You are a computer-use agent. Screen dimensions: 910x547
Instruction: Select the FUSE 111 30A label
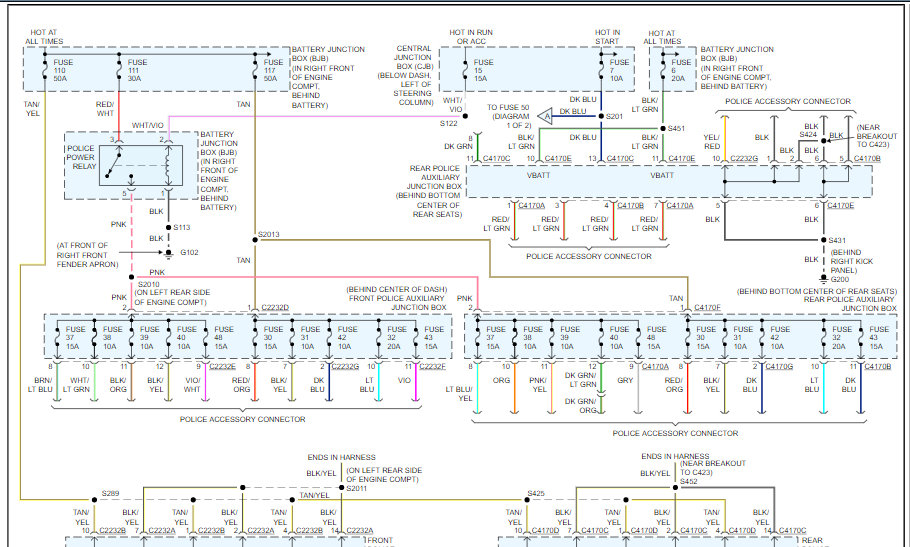click(138, 70)
